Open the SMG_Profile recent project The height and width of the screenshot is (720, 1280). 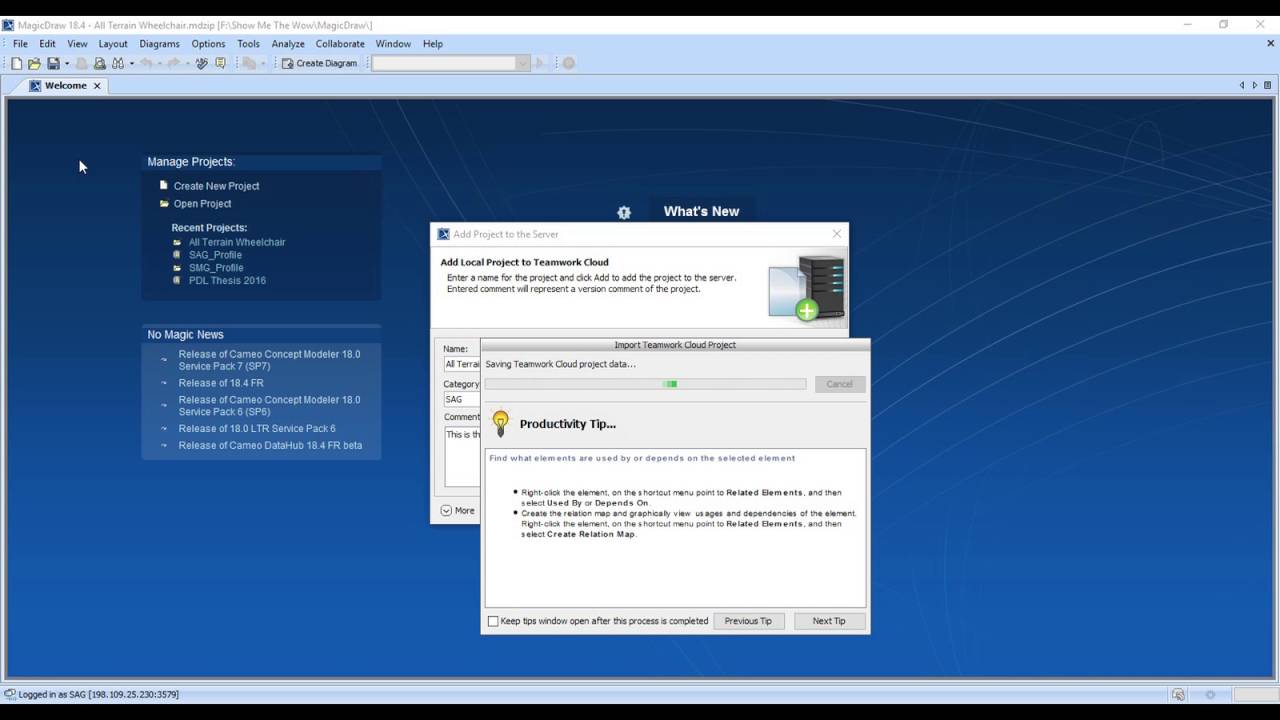216,268
